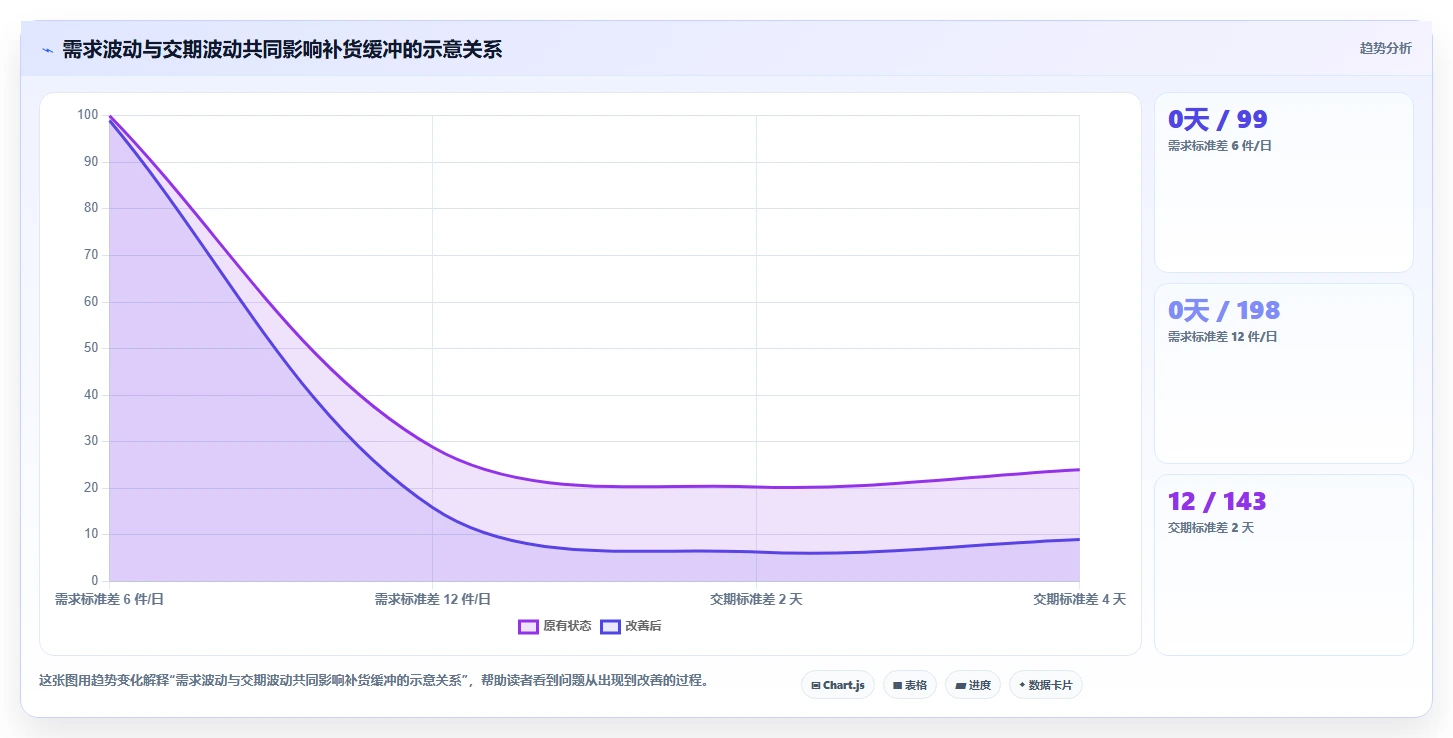Click the 原有状态 purple legend swatch
The width and height of the screenshot is (1453, 738).
pos(528,626)
